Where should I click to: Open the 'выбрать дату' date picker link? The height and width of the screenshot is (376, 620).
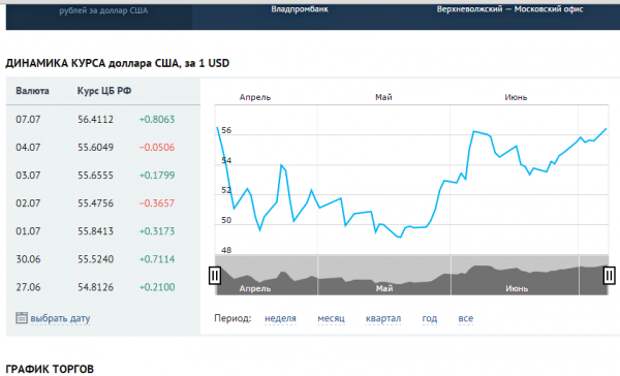(60, 318)
